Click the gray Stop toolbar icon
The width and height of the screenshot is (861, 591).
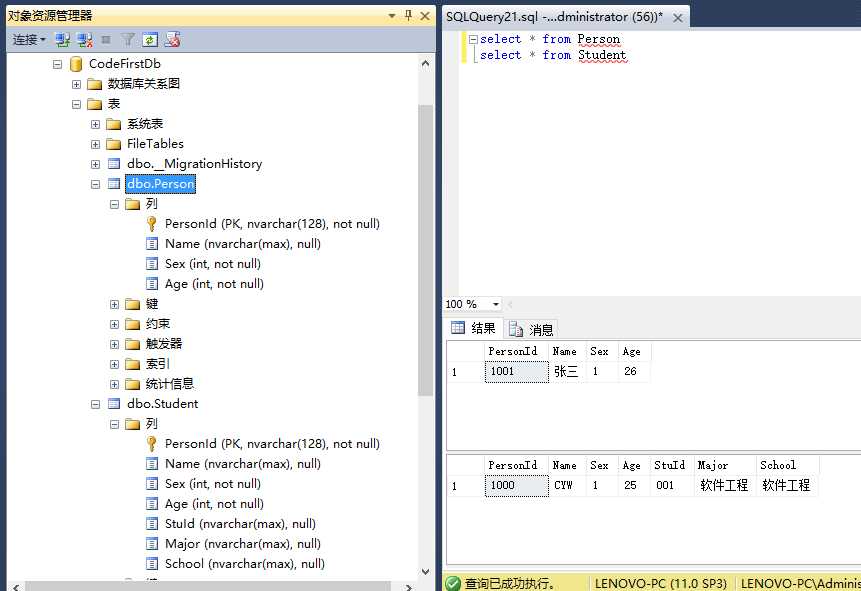[x=106, y=40]
